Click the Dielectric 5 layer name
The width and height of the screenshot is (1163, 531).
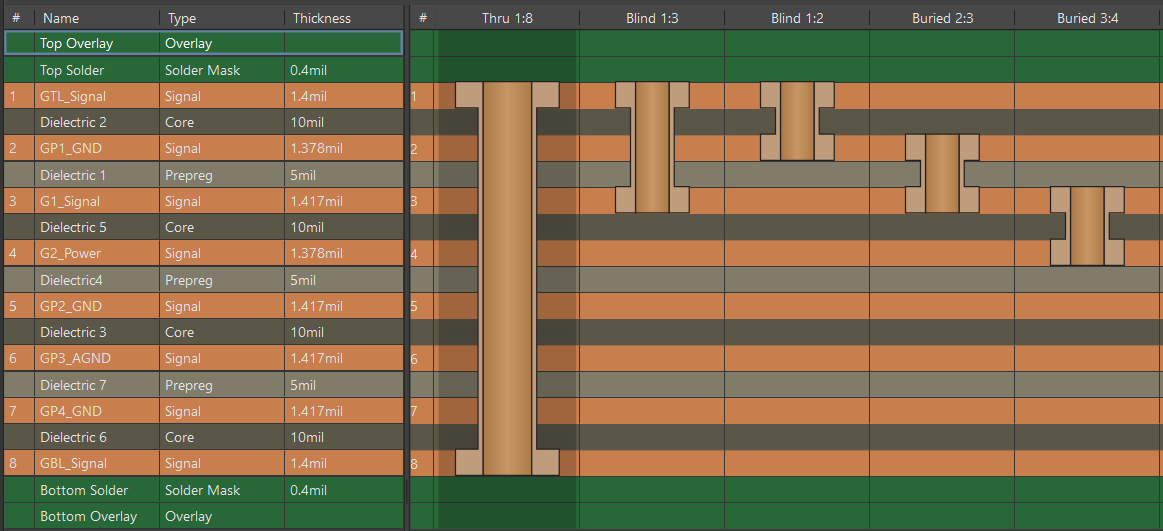(x=73, y=227)
